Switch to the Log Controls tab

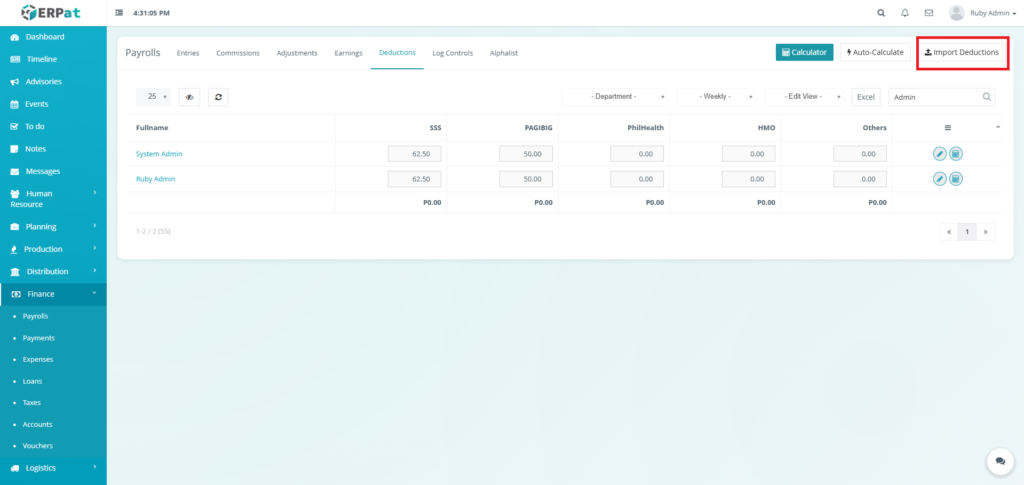coord(452,53)
